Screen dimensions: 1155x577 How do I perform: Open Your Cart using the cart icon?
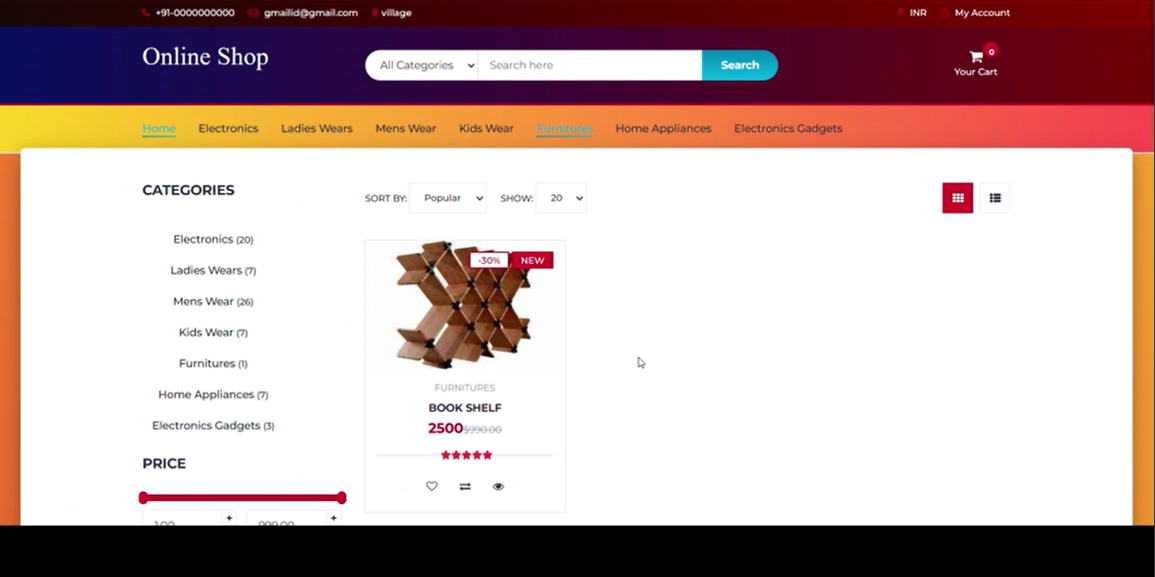point(974,57)
